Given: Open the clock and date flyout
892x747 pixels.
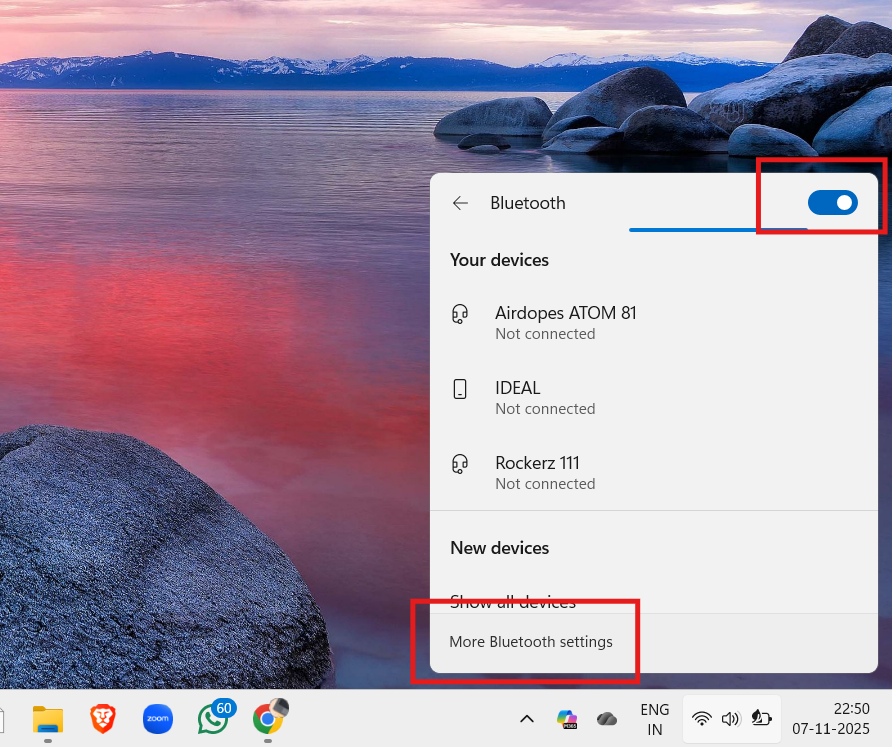Looking at the screenshot, I should pyautogui.click(x=830, y=719).
